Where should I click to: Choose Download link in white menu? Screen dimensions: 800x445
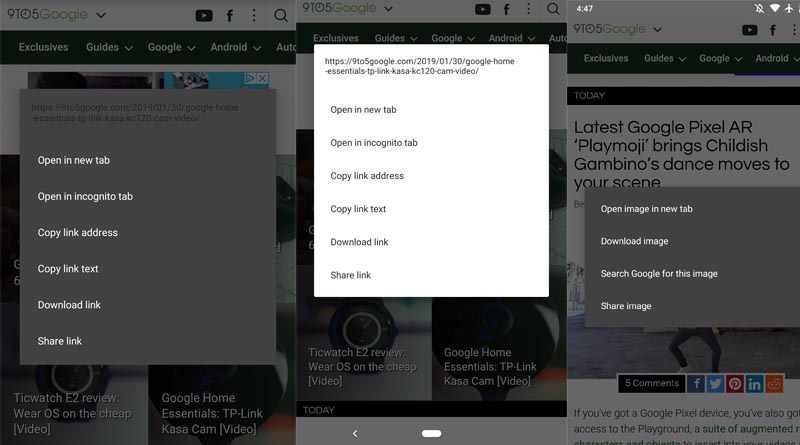click(x=359, y=242)
